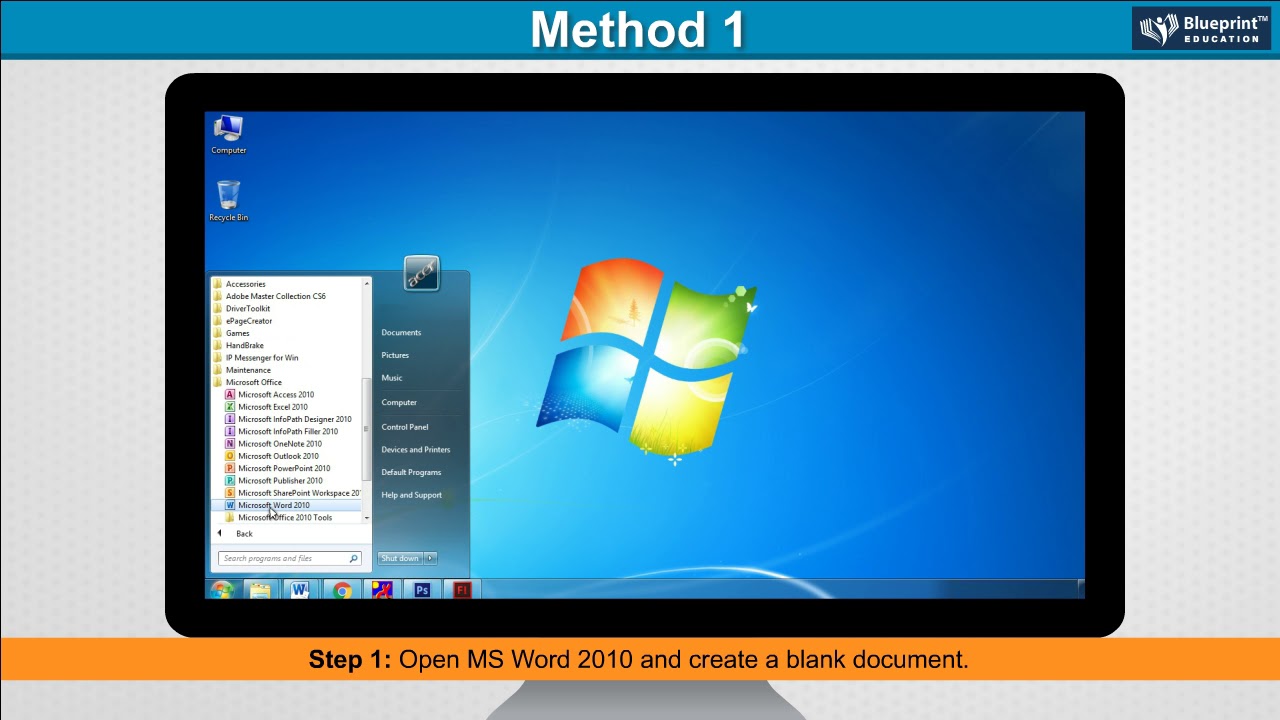Click the Microsoft PowerPoint 2010 icon

(x=230, y=468)
